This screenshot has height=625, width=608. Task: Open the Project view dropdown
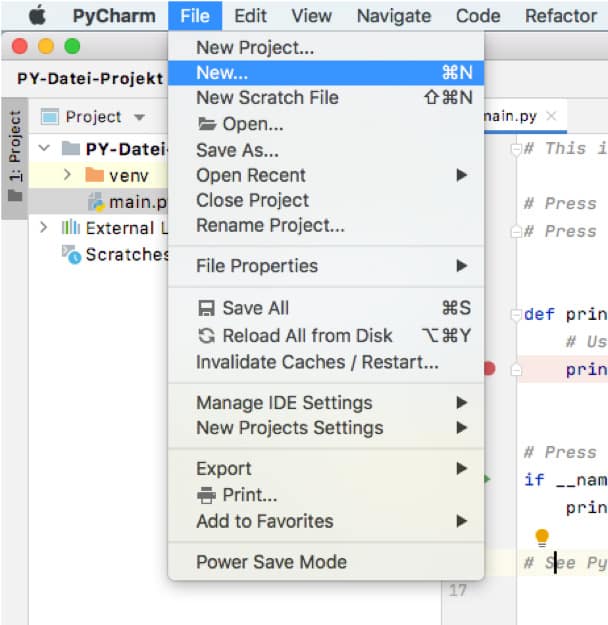pos(140,117)
